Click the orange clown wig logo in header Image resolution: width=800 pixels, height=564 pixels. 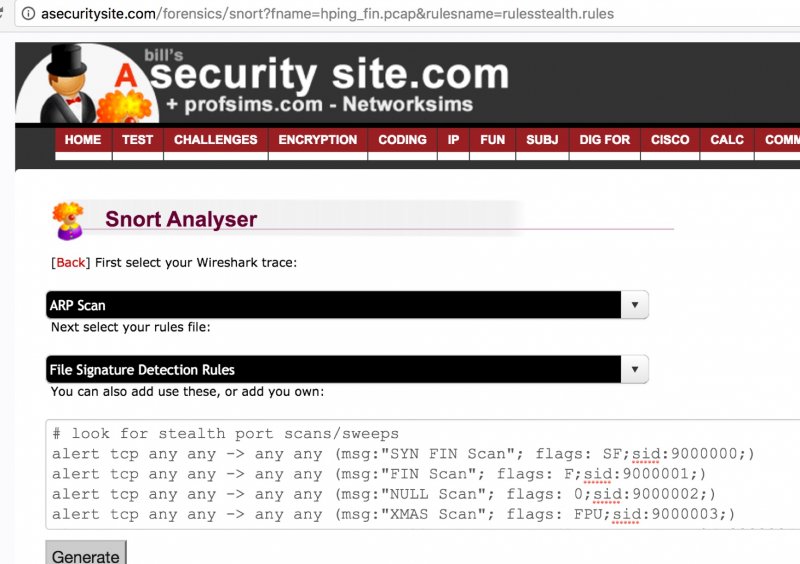click(124, 107)
